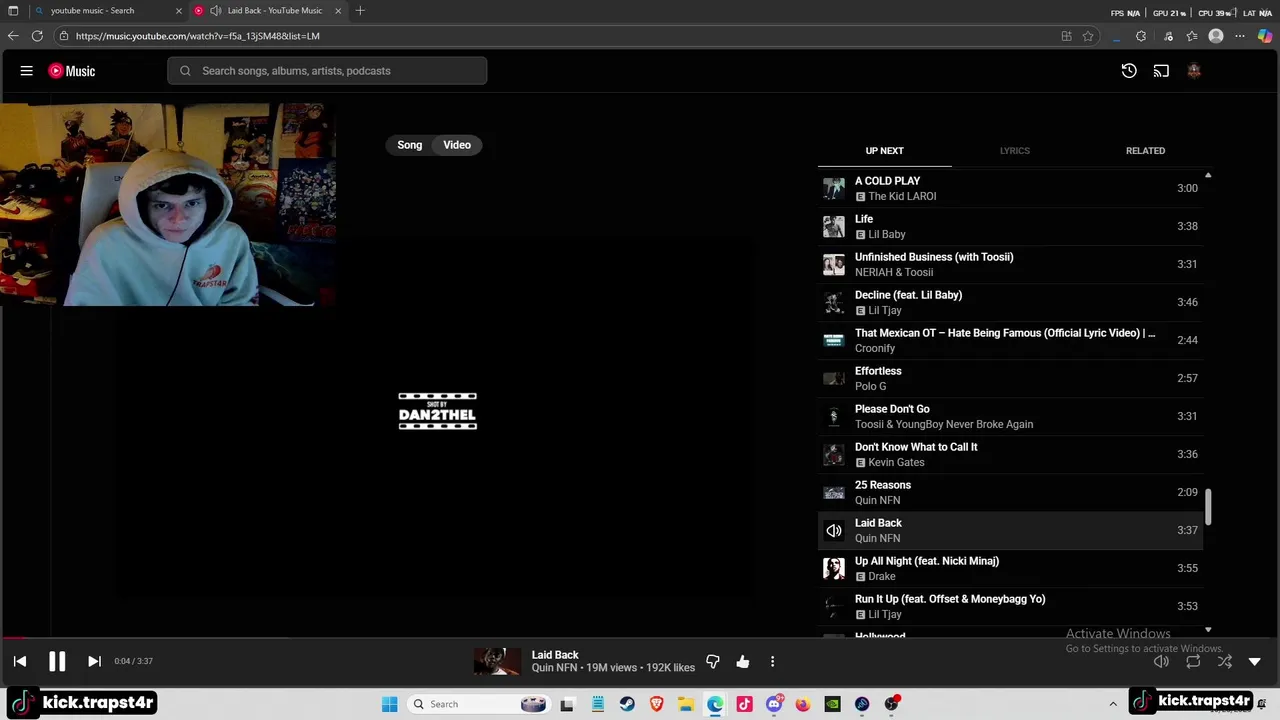
Task: Select the LYRICS tab
Action: coord(1014,151)
